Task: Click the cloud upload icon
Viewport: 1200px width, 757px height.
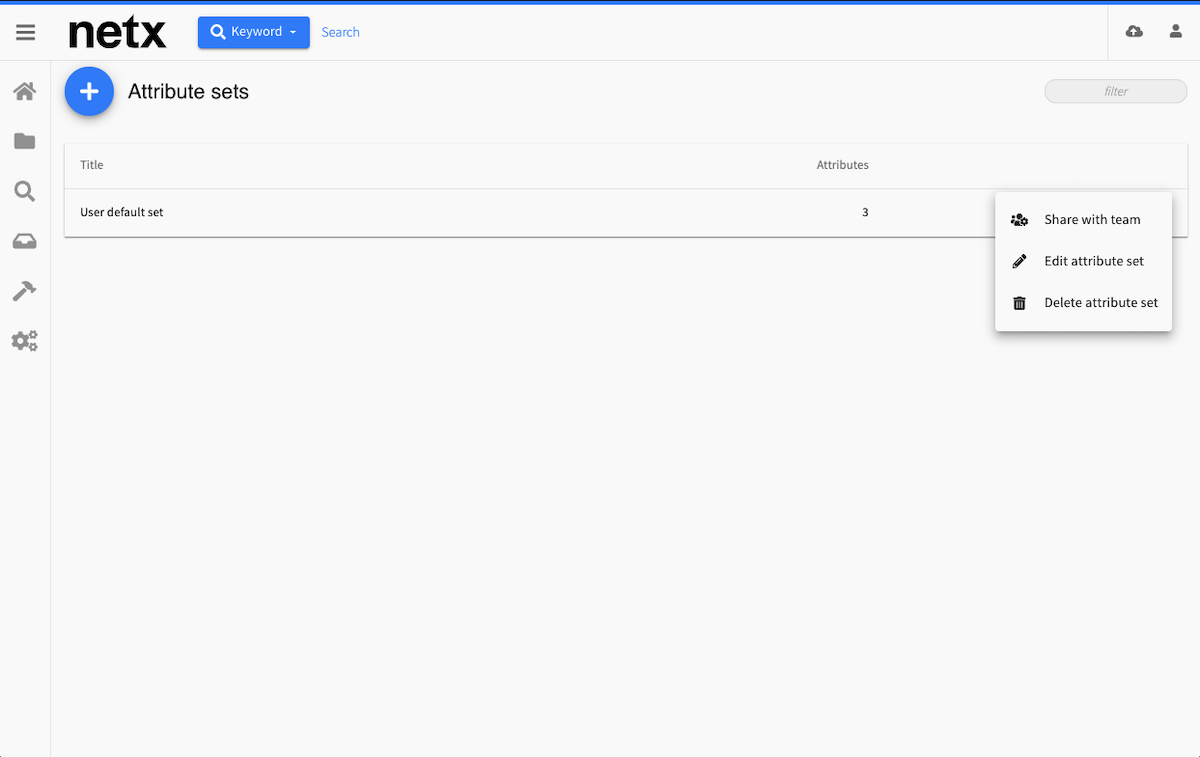Action: (x=1134, y=32)
